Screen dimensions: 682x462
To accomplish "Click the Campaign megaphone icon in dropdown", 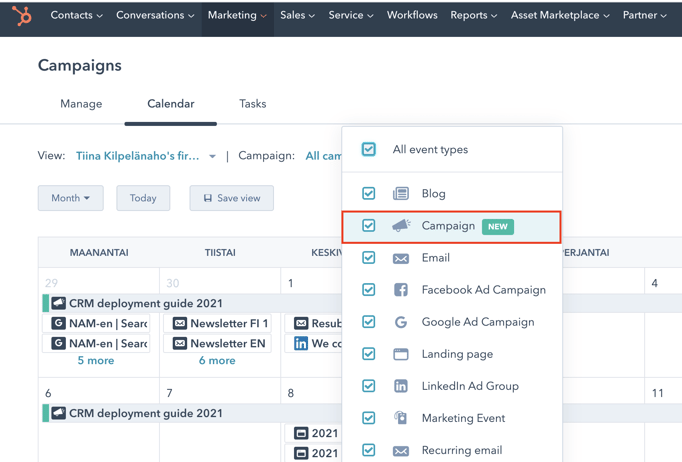I will point(401,225).
